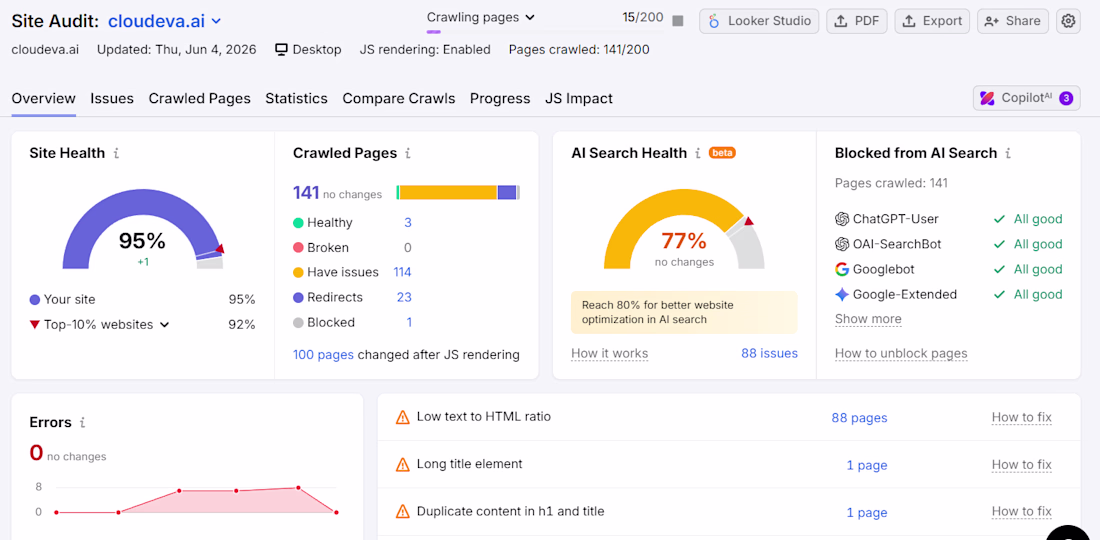Click the Blocked from AI Search info icon
The image size is (1100, 540).
click(x=1008, y=153)
